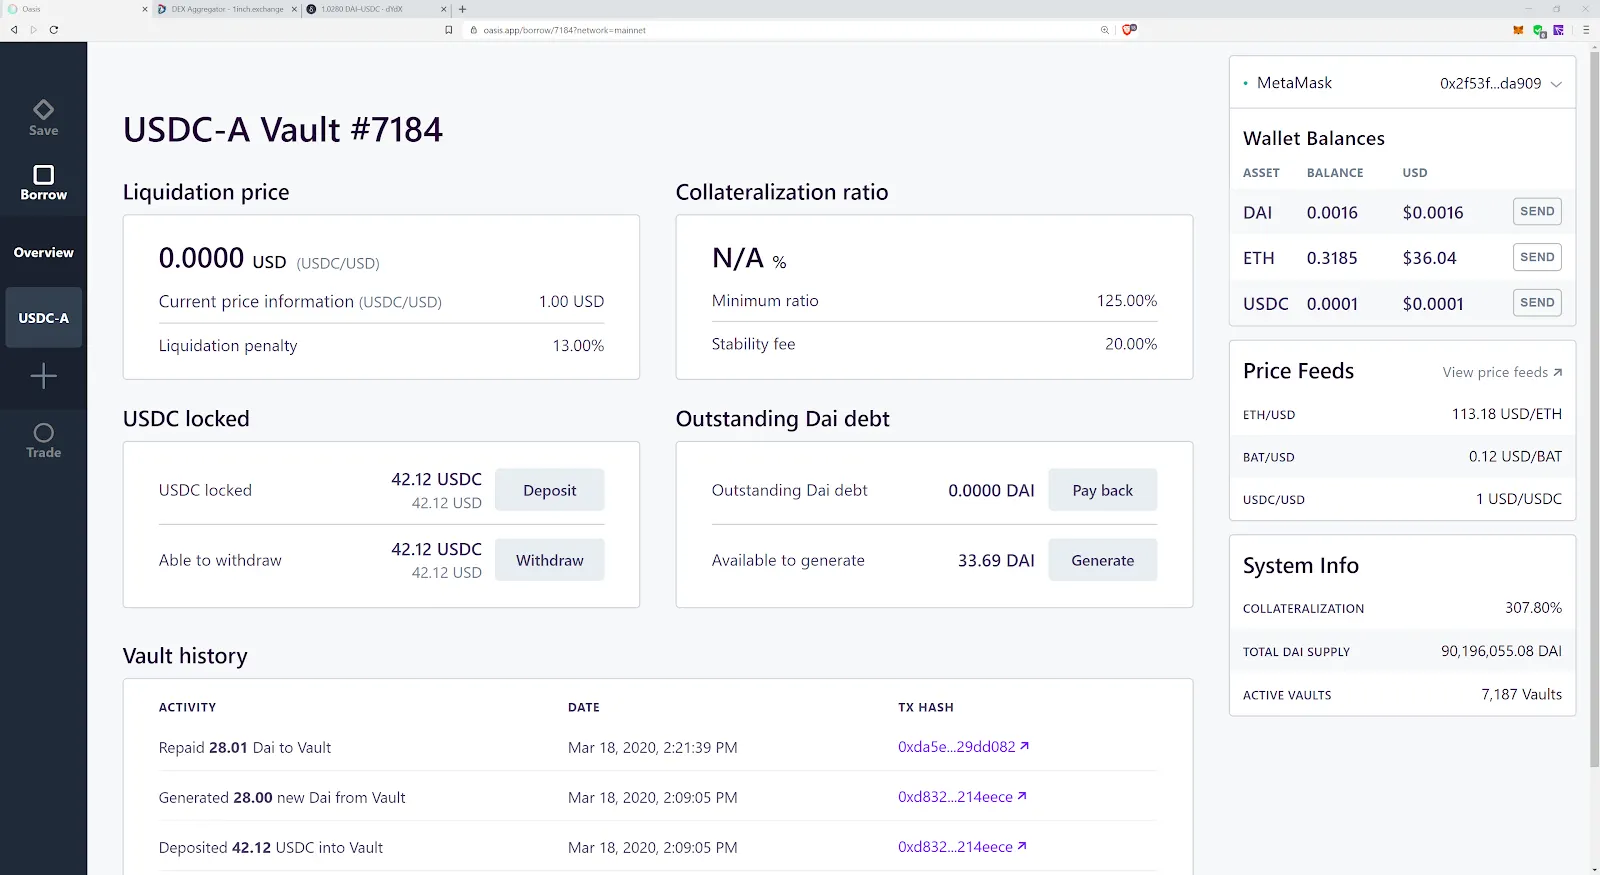Expand MetaMask account dropdown chevron
The image size is (1600, 875).
1556,84
